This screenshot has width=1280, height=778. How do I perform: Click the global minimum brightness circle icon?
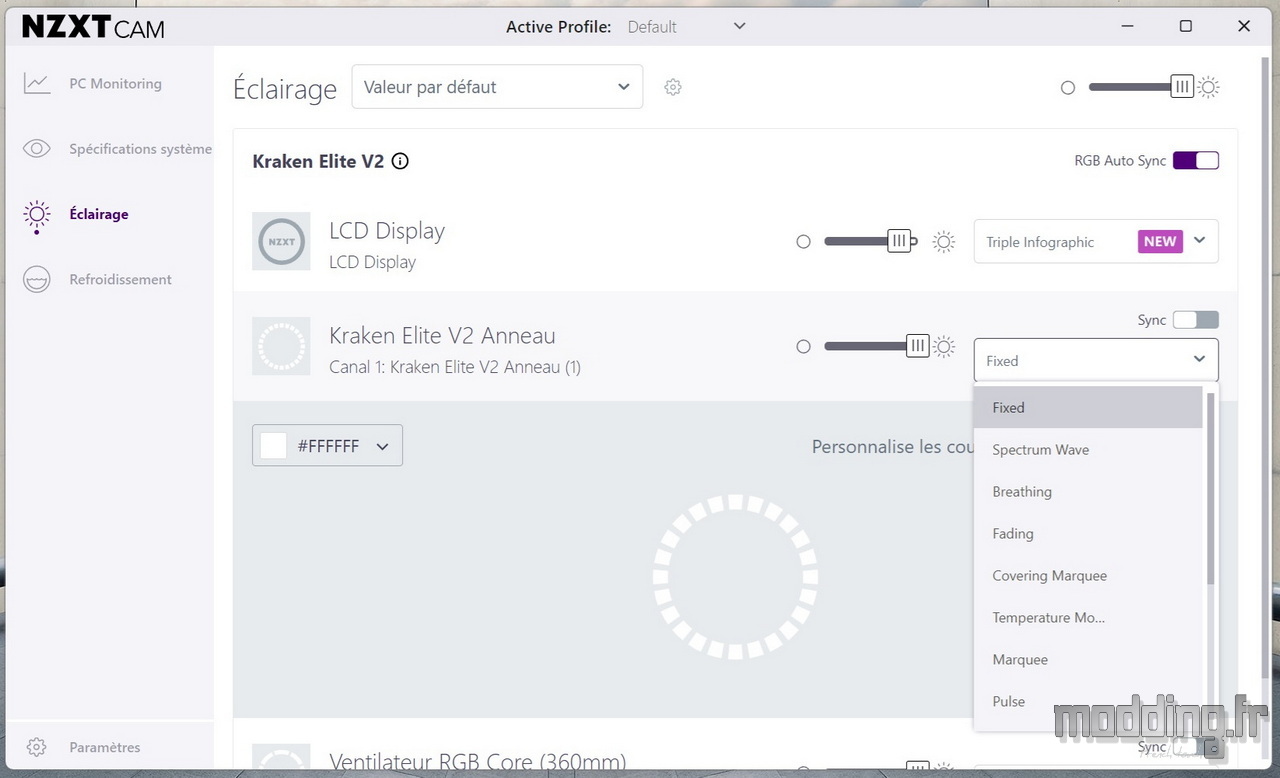[x=1068, y=88]
